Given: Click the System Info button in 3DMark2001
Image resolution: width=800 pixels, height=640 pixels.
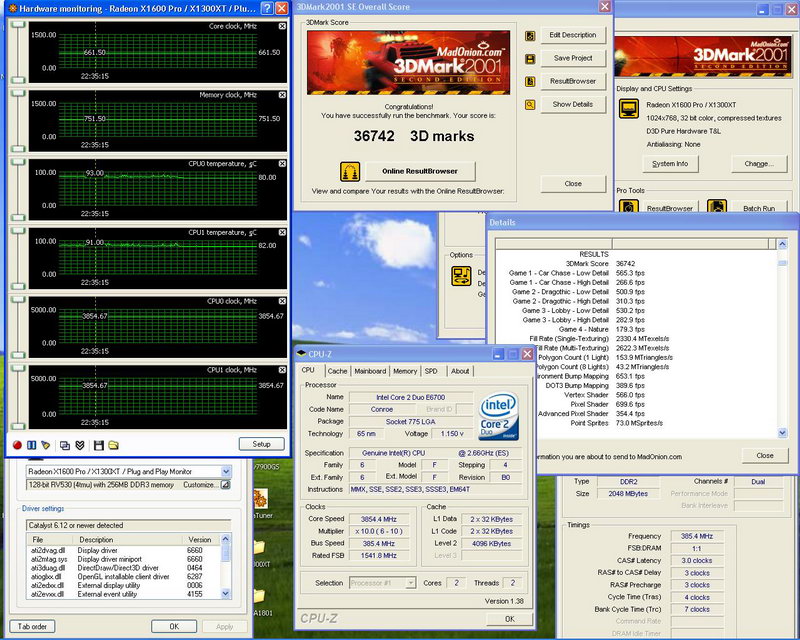Looking at the screenshot, I should [670, 164].
